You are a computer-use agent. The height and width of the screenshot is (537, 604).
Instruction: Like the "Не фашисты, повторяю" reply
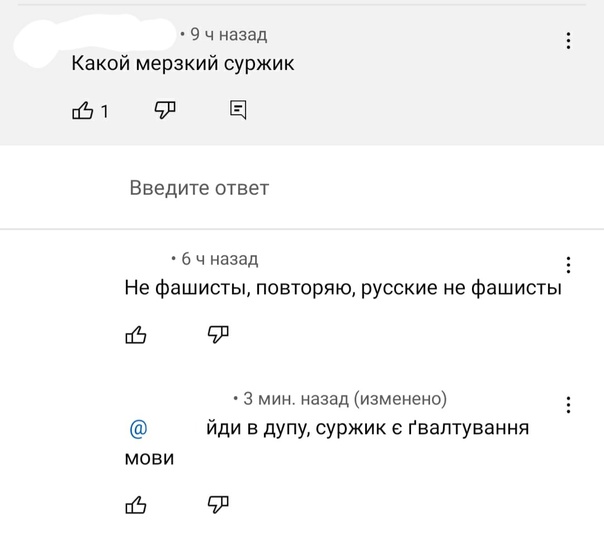pos(136,335)
